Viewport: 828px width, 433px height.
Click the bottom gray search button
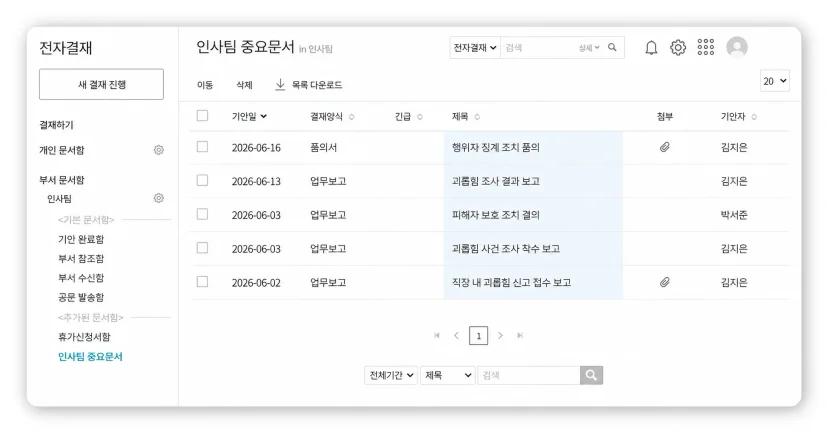[591, 375]
